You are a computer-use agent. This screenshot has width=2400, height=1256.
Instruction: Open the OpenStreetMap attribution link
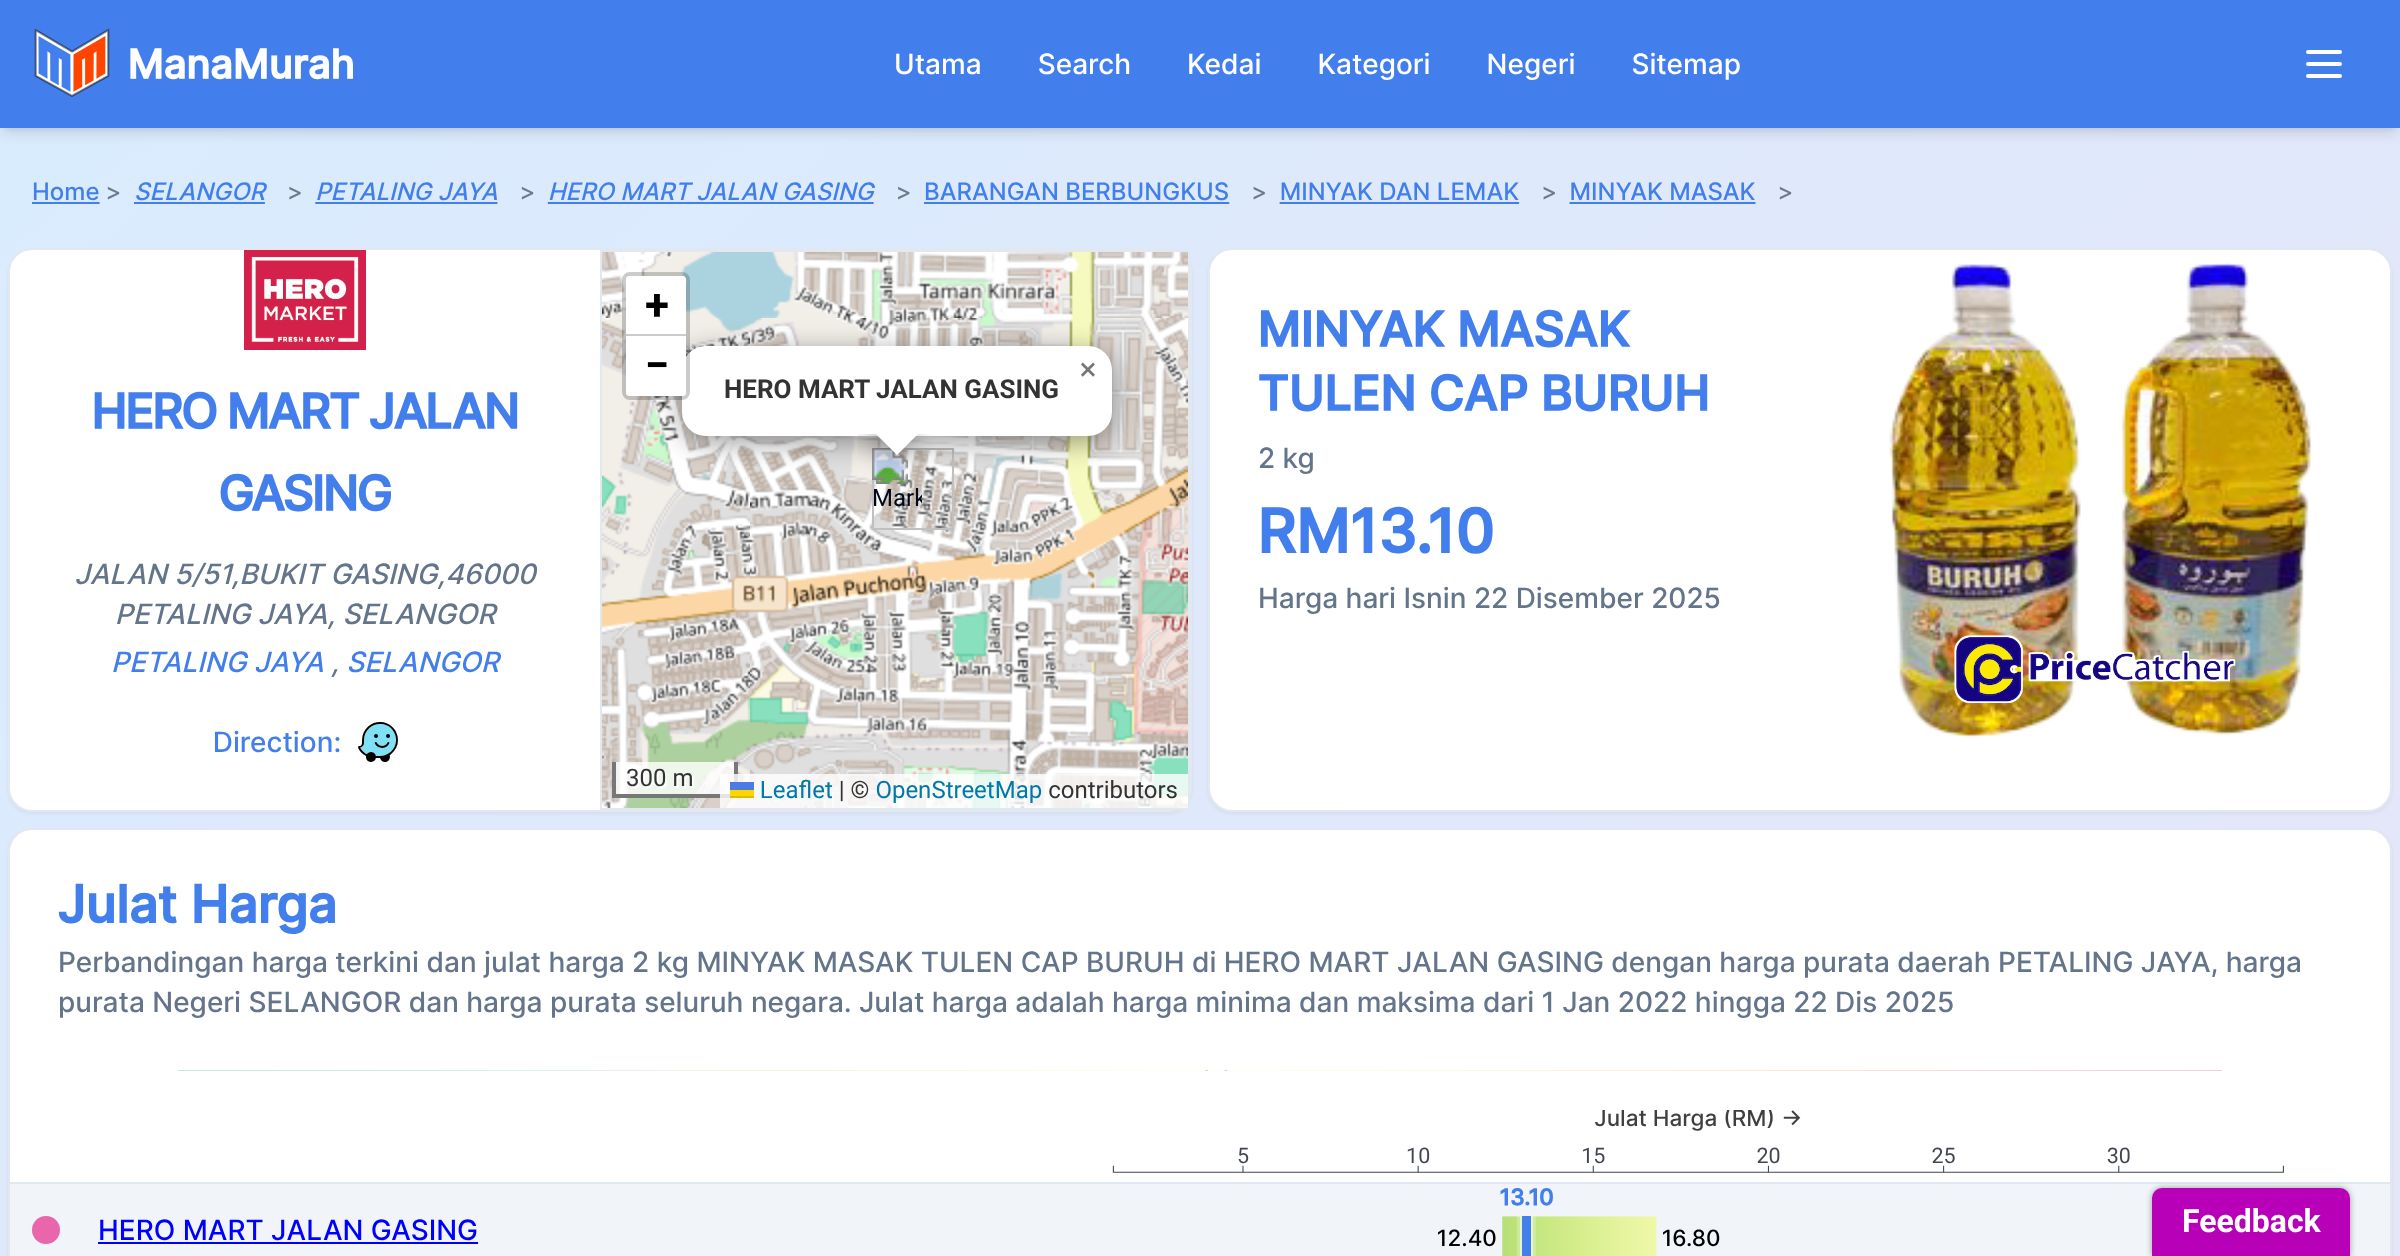pyautogui.click(x=957, y=790)
